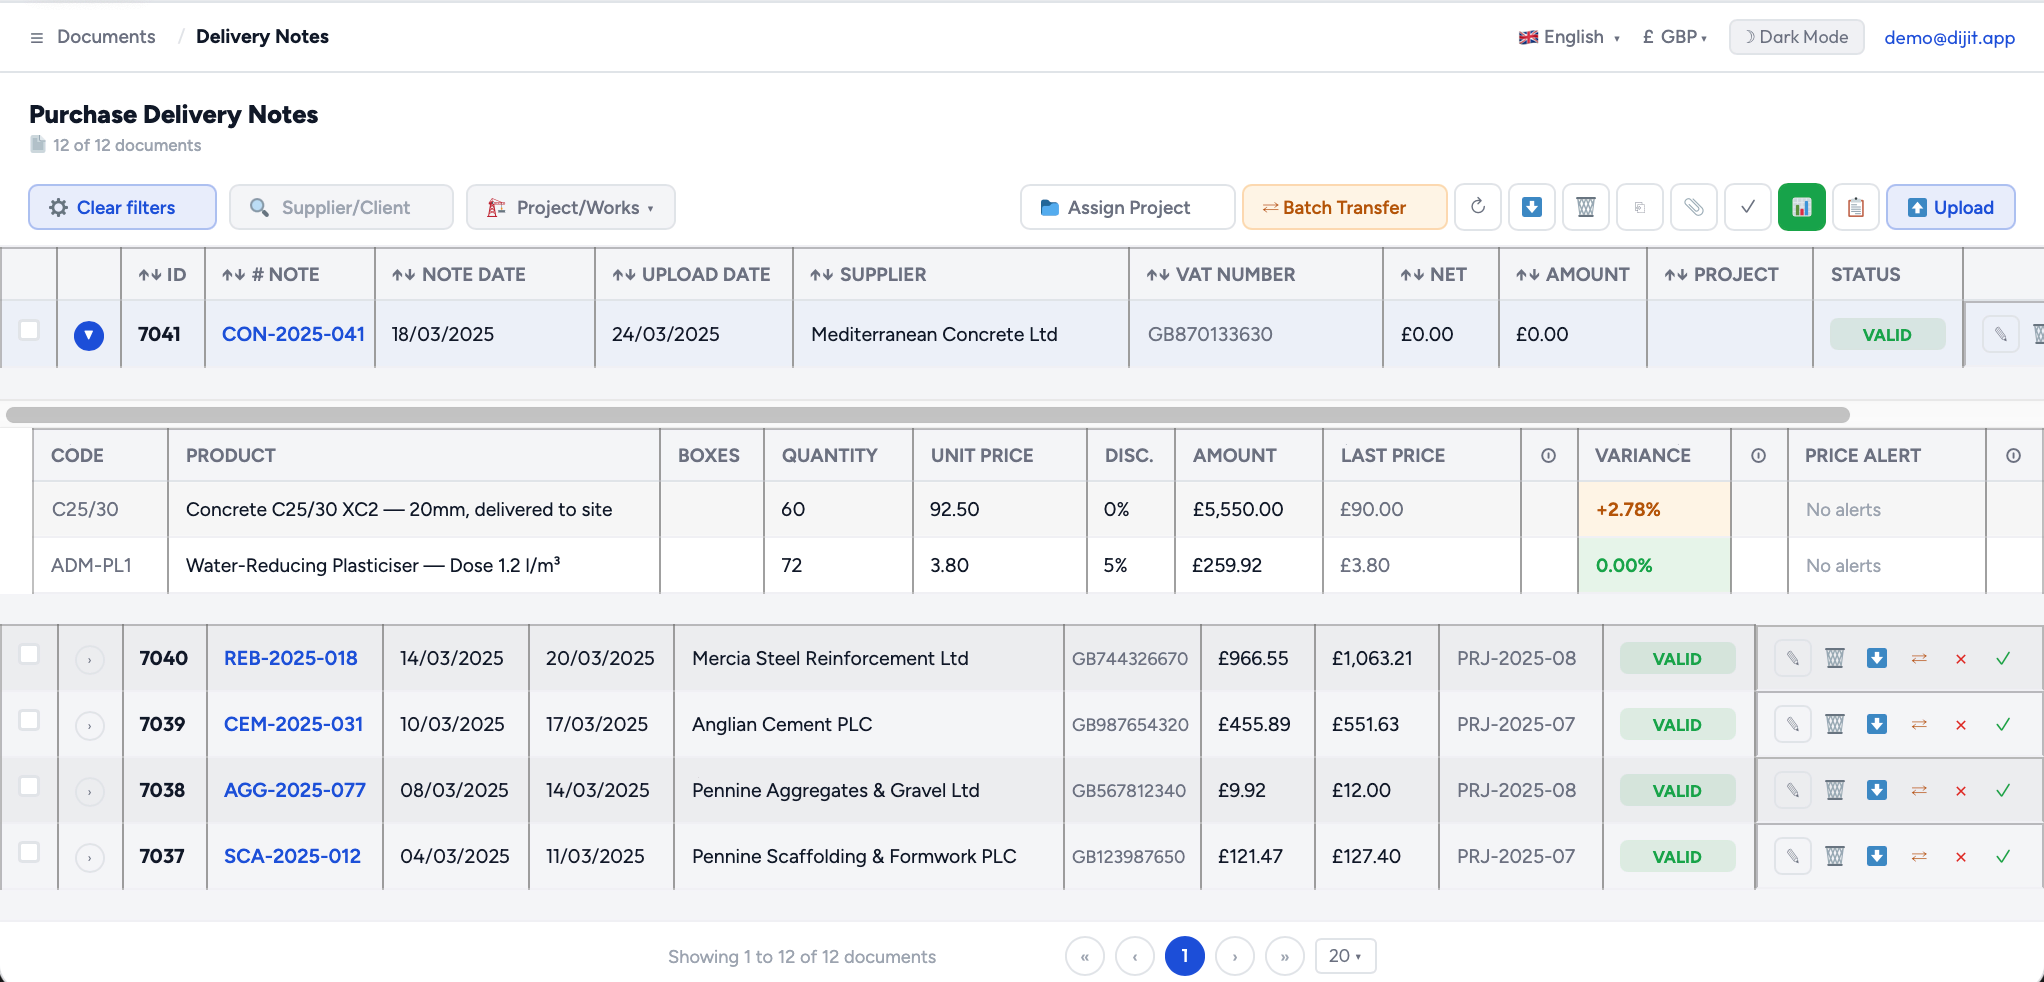Tick the checkbox for row 7041
This screenshot has height=982, width=2044.
tap(29, 330)
